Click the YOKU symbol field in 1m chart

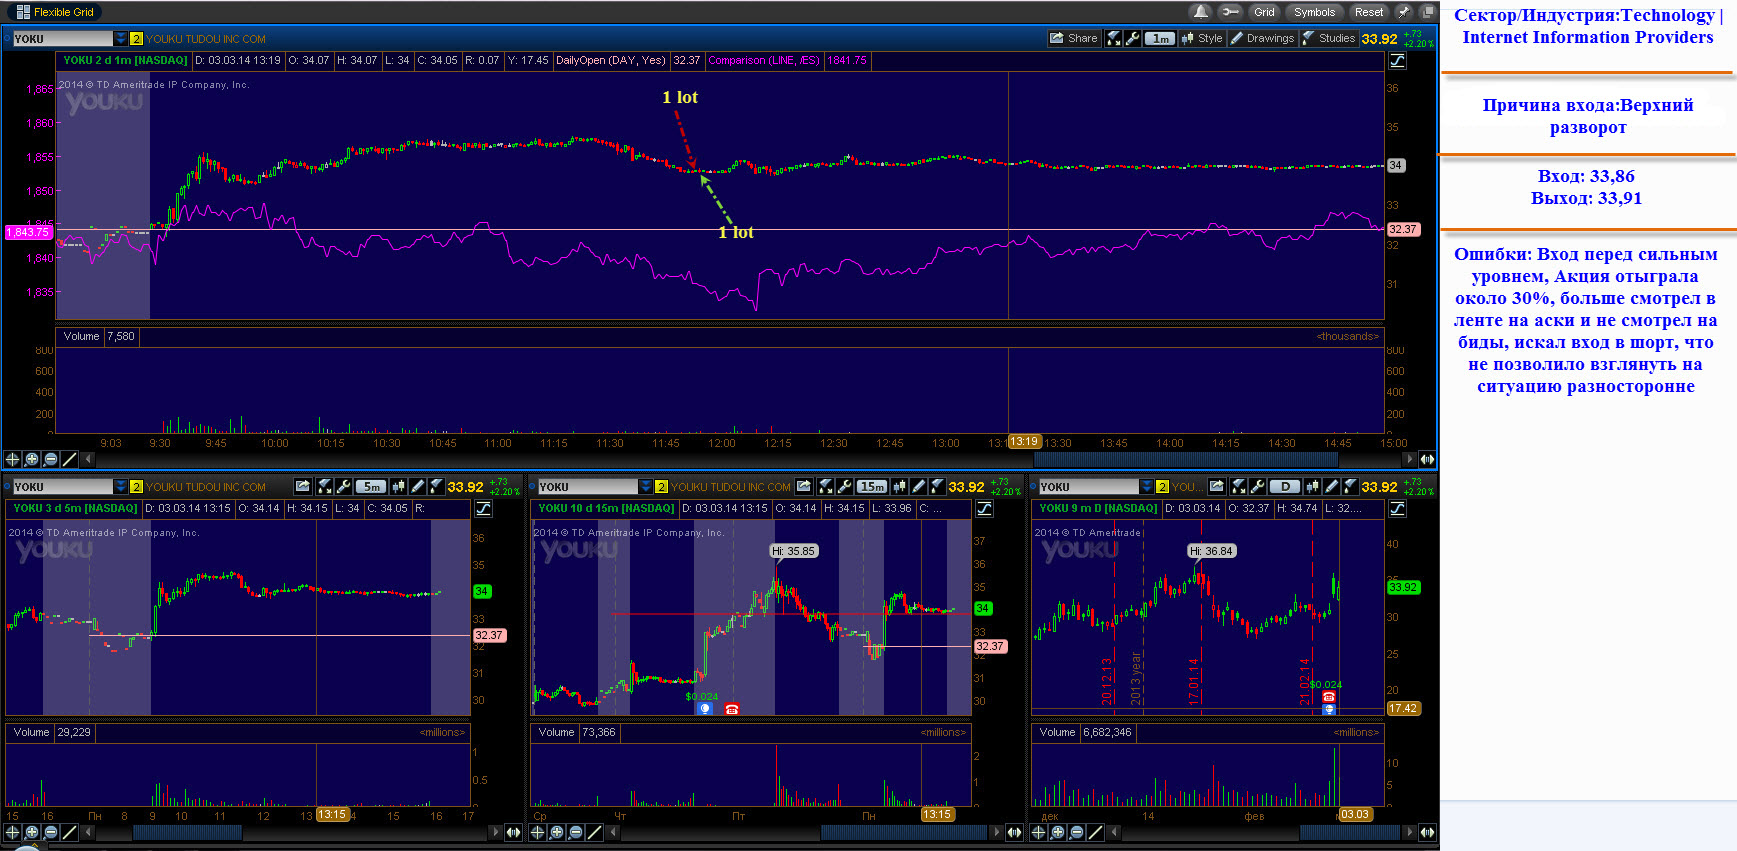[x=63, y=38]
